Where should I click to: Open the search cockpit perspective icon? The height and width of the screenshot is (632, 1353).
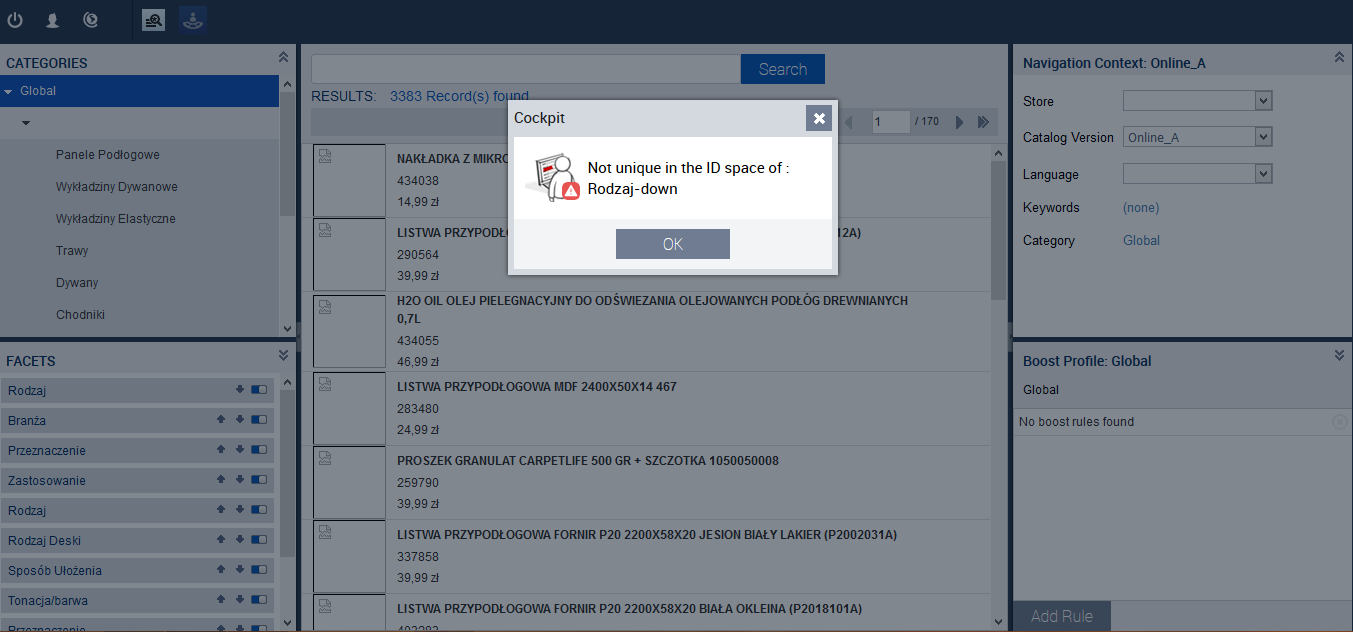point(153,19)
